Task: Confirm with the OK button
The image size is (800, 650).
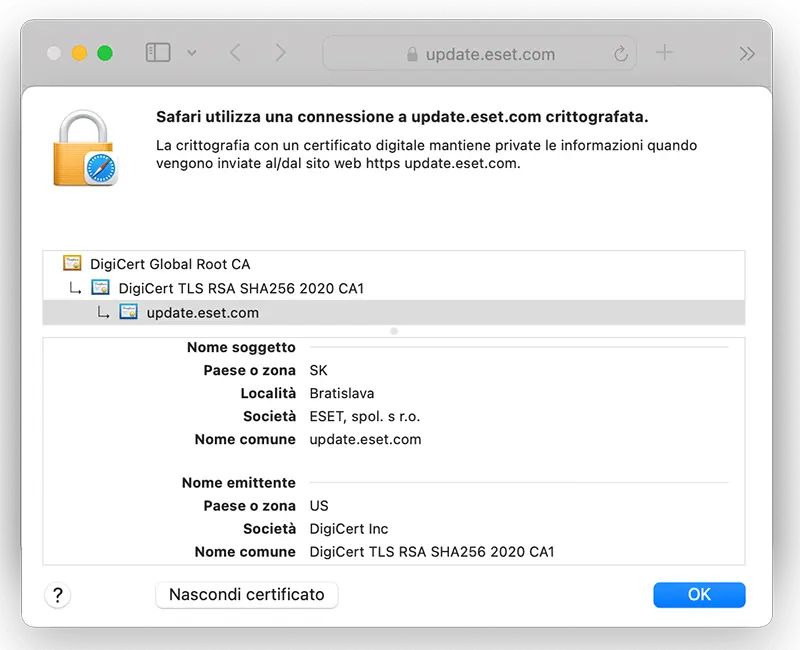Action: 699,595
